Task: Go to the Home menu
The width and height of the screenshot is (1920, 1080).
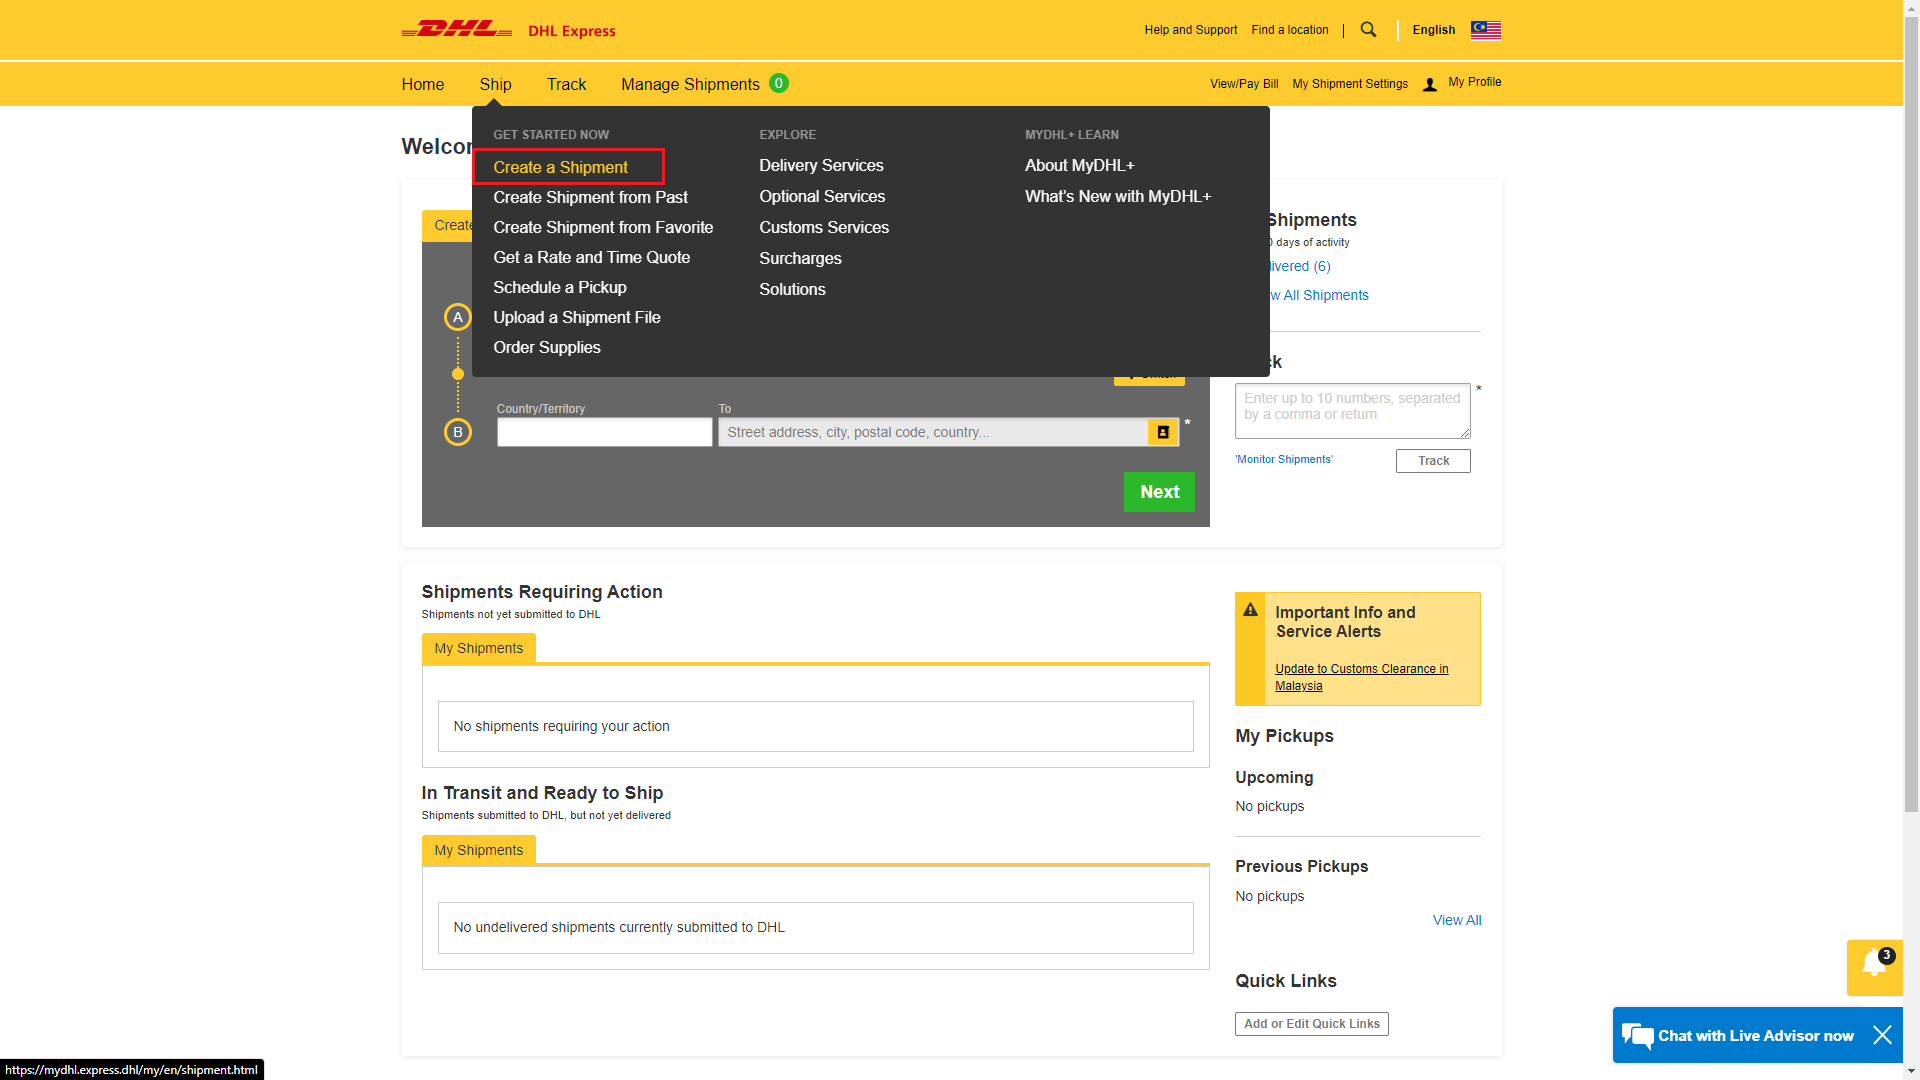Action: point(423,84)
